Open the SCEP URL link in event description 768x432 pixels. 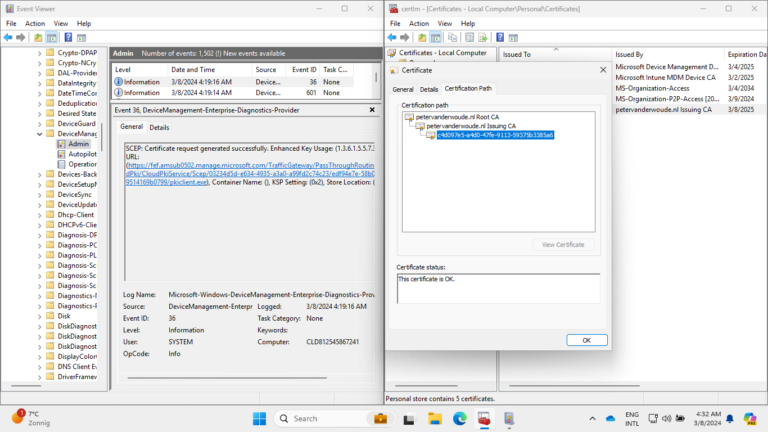tap(250, 164)
